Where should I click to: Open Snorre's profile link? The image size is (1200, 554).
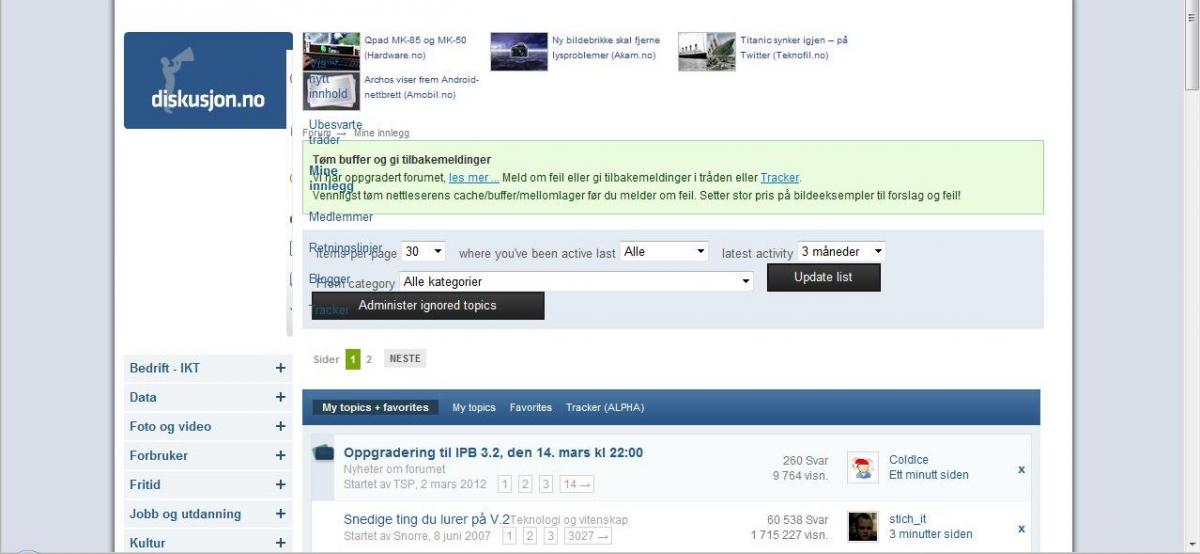coord(412,536)
